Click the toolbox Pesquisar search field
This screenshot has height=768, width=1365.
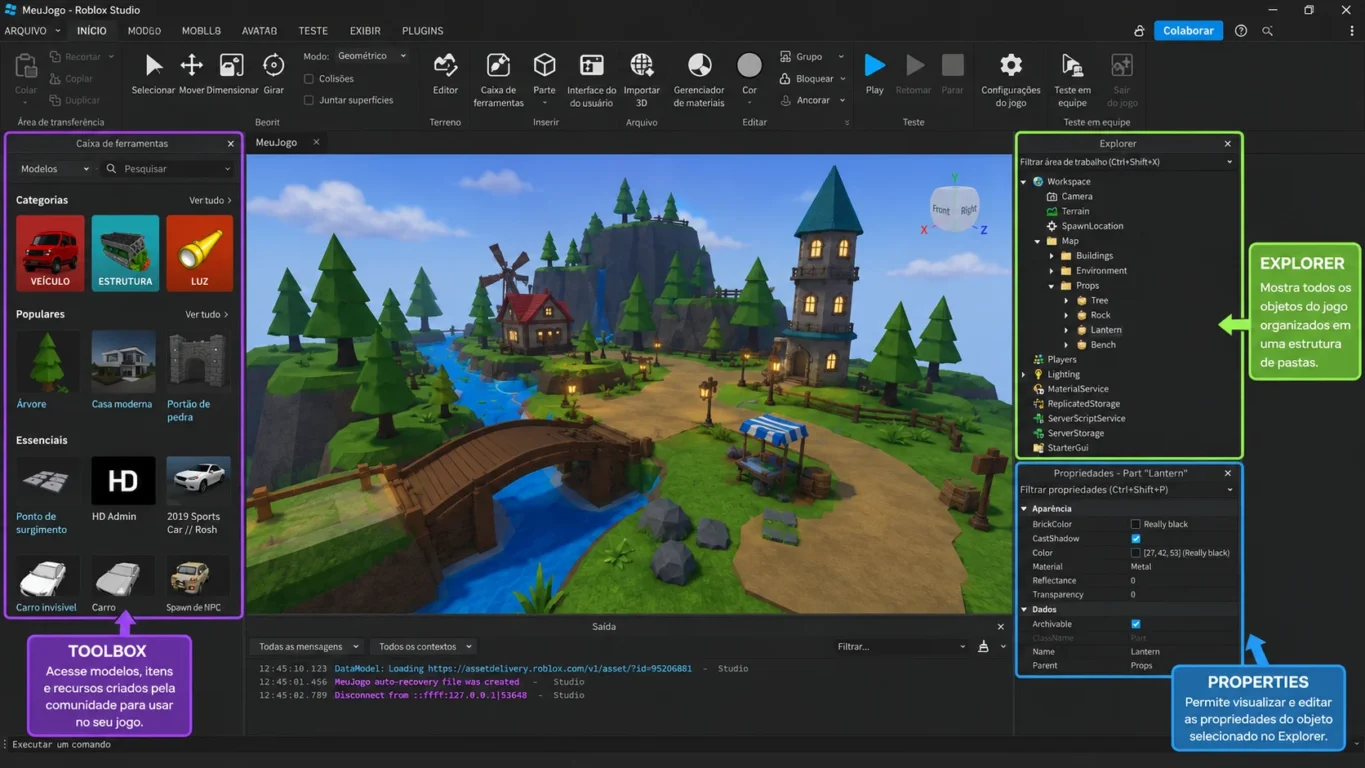pos(170,169)
